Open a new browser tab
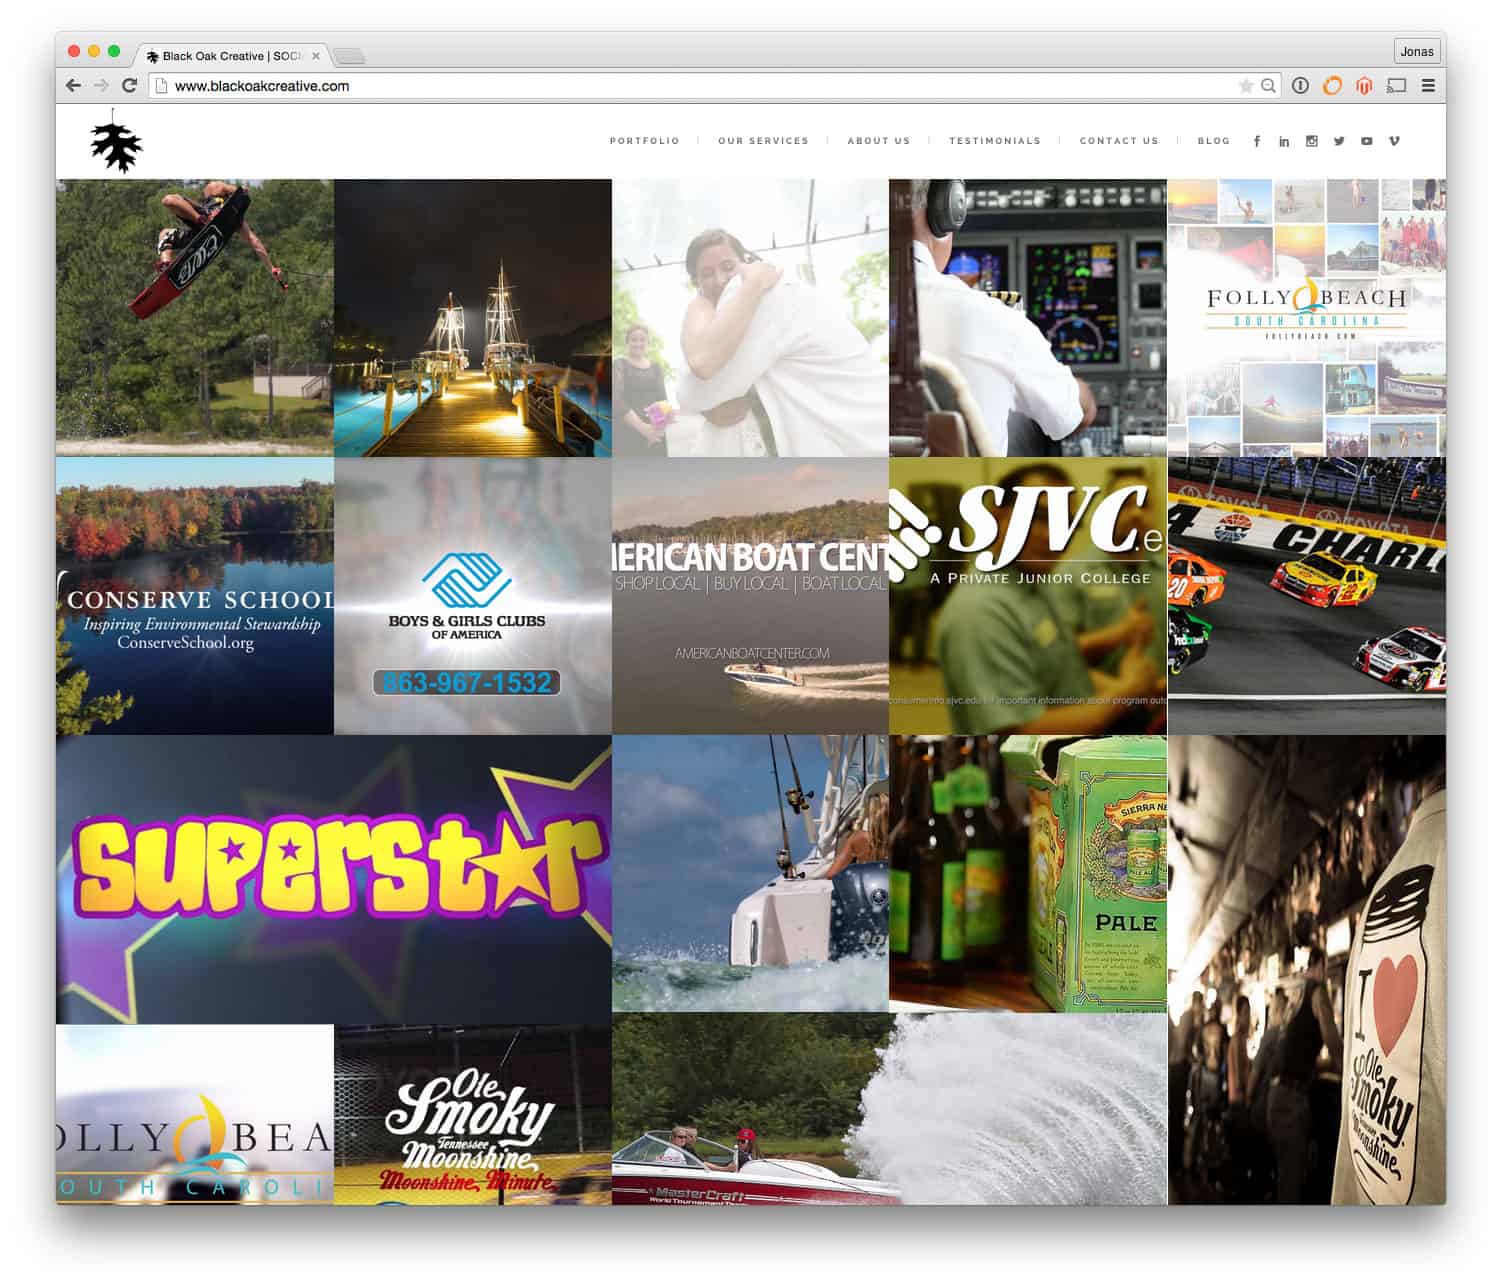Viewport: 1502px width, 1285px height. pos(348,56)
